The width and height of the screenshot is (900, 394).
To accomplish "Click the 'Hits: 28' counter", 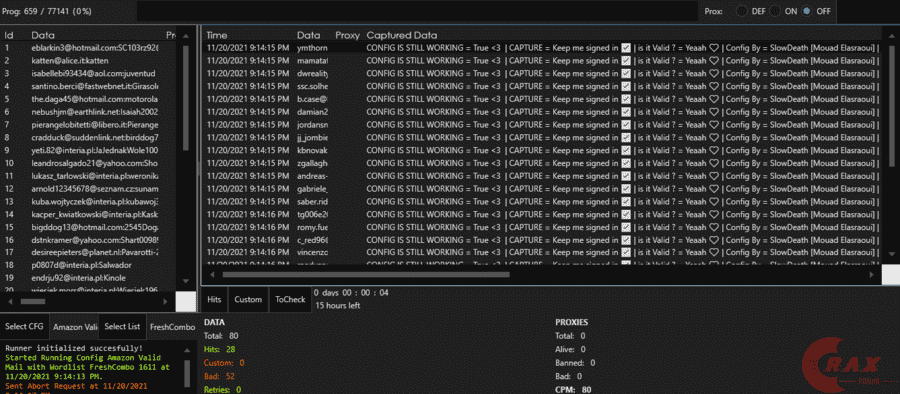I will point(219,349).
